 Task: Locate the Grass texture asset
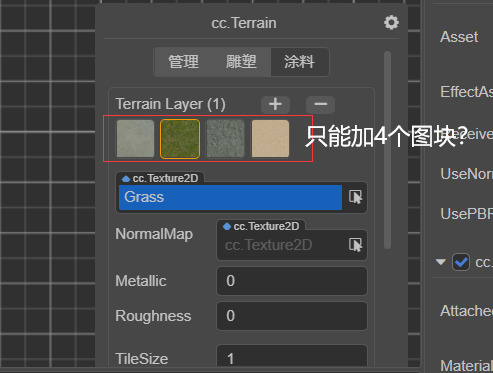tap(355, 197)
